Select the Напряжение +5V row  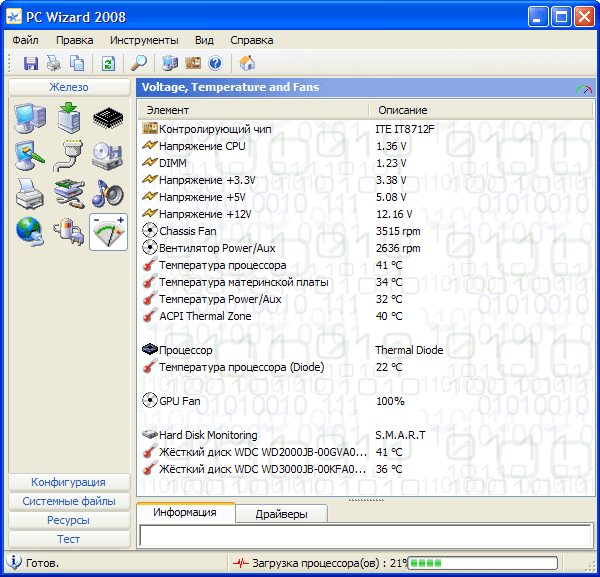tap(365, 197)
